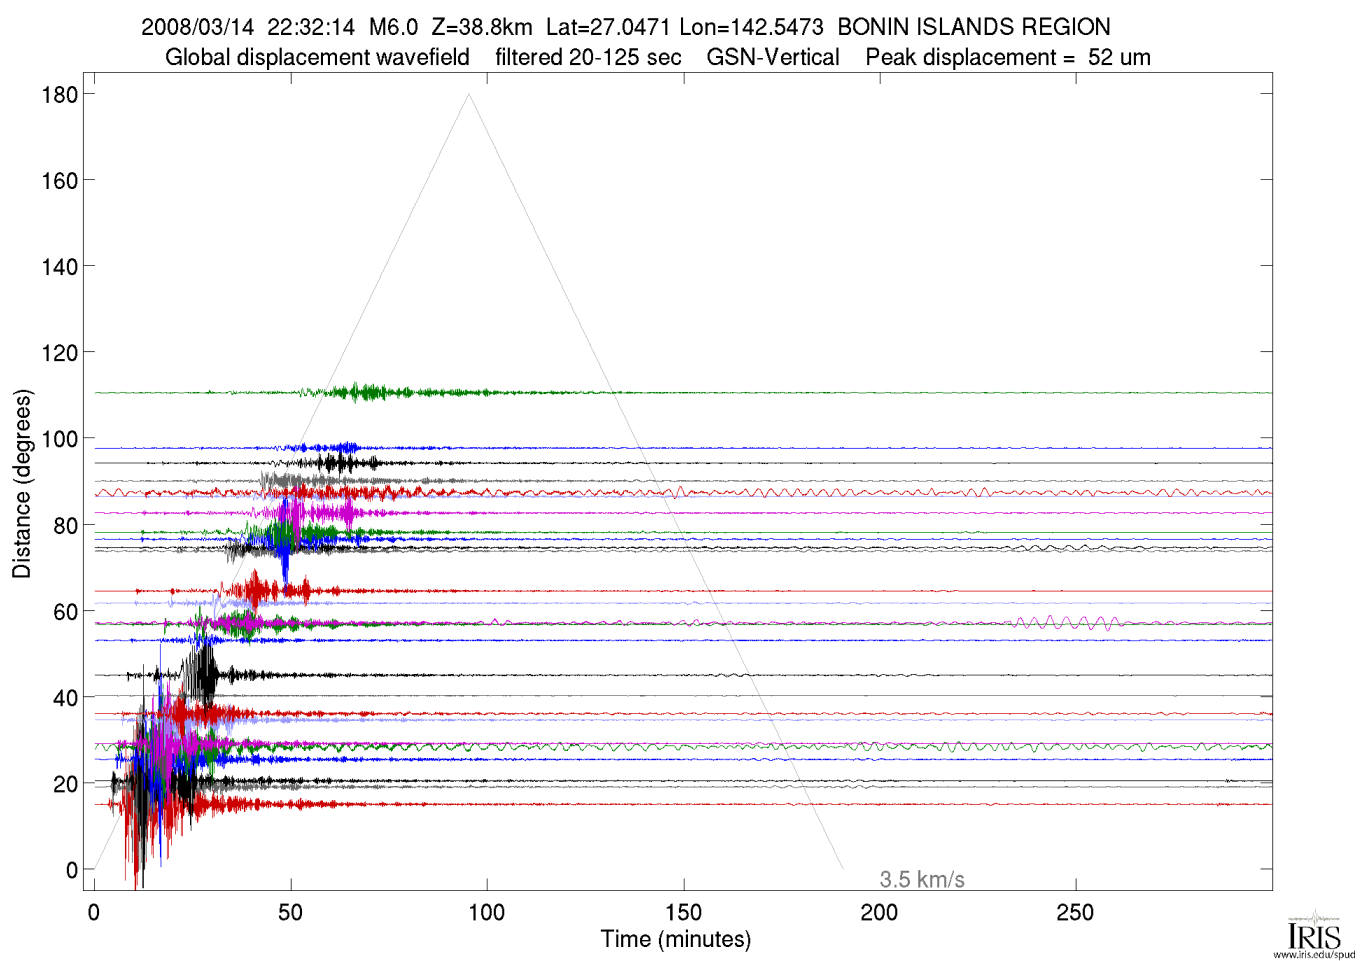Viewport: 1362px width, 961px height.
Task: Select the Z=38.8km depth text
Action: coord(482,27)
